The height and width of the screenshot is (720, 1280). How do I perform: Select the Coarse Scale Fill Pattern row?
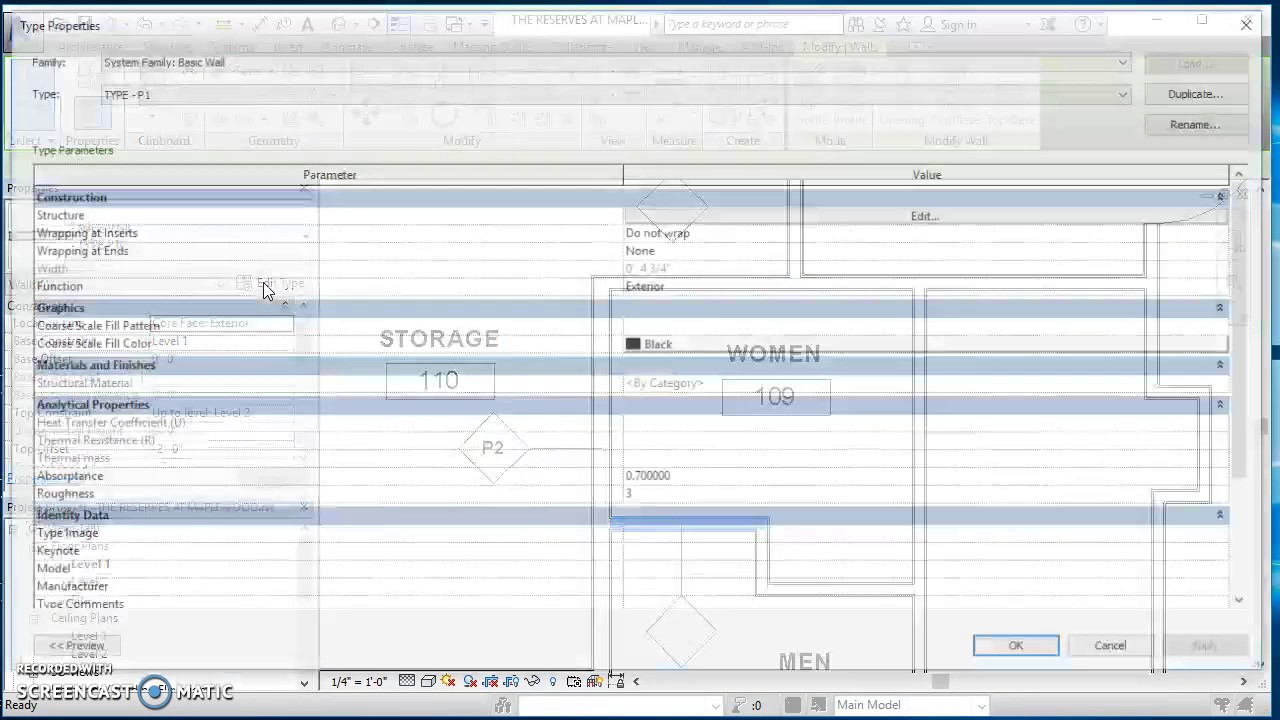point(631,326)
